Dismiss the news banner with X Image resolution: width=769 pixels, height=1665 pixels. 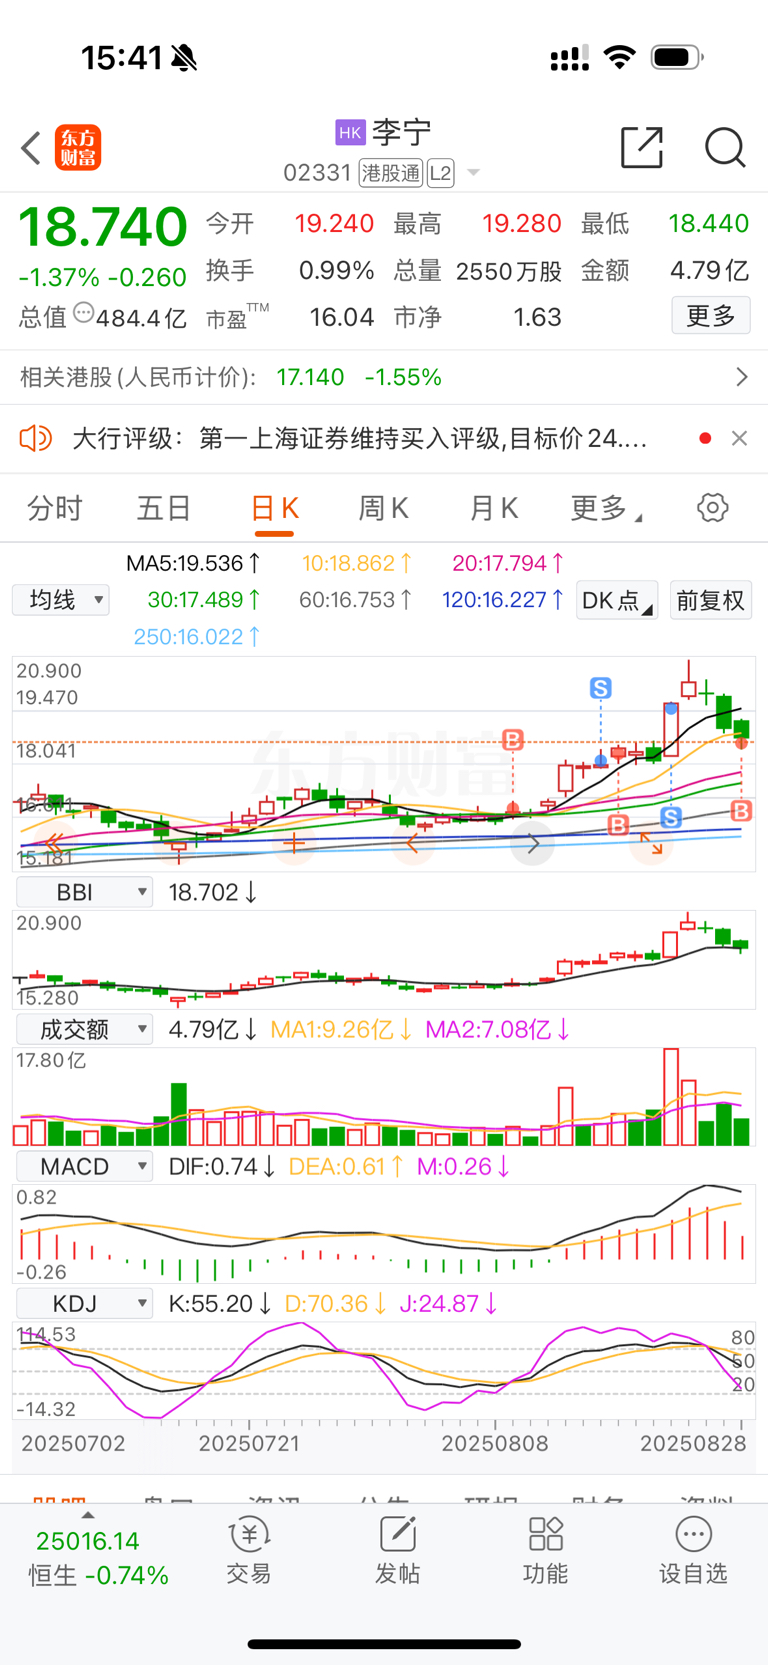pos(739,438)
